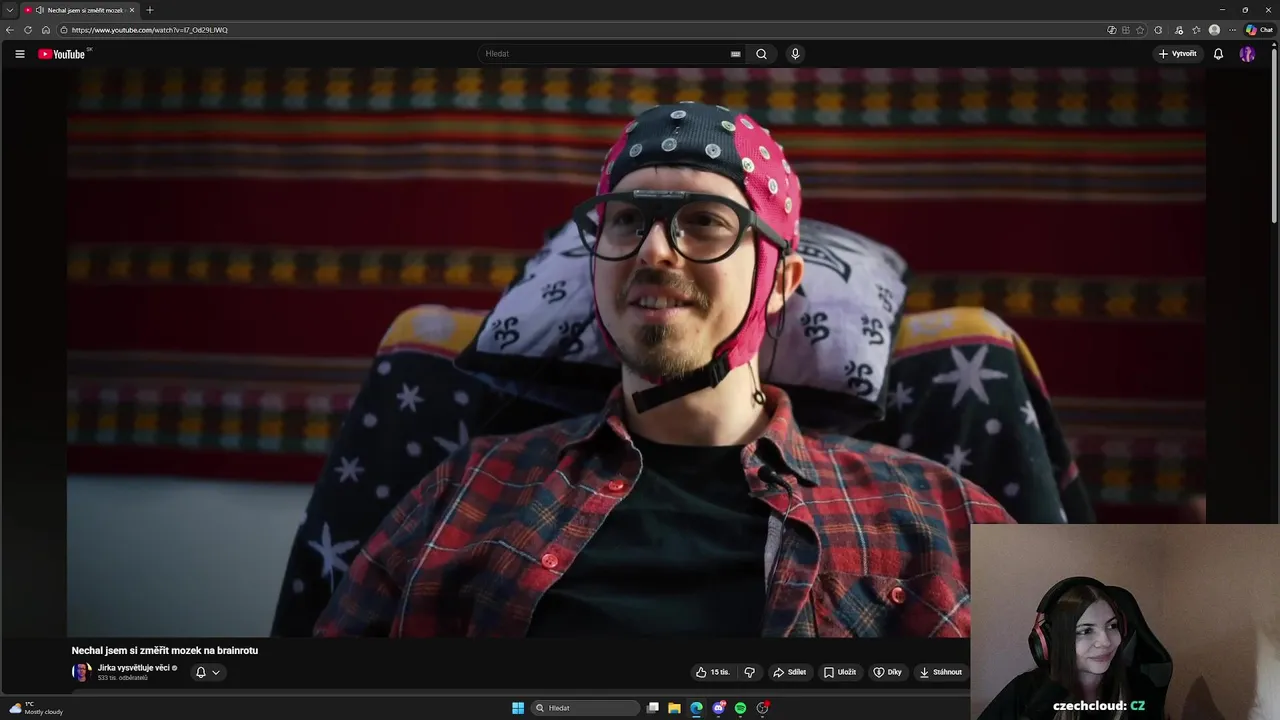Click the Díky thanks button

(x=888, y=672)
